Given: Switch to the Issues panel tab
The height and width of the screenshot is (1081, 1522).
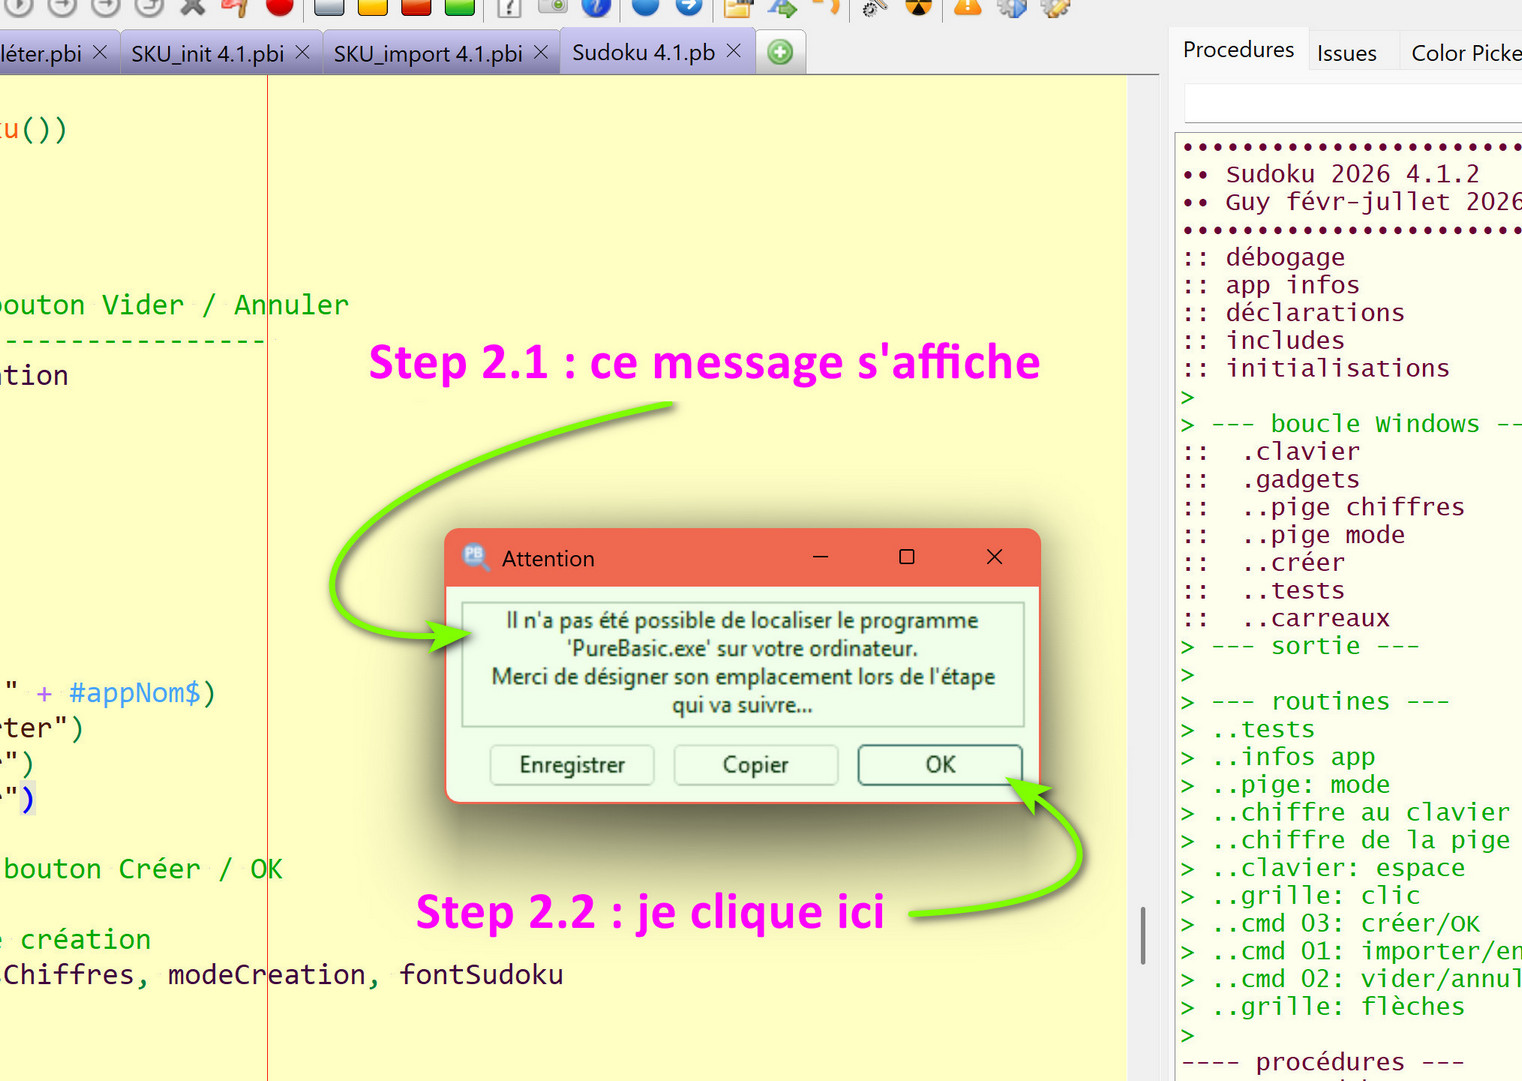Looking at the screenshot, I should 1346,53.
